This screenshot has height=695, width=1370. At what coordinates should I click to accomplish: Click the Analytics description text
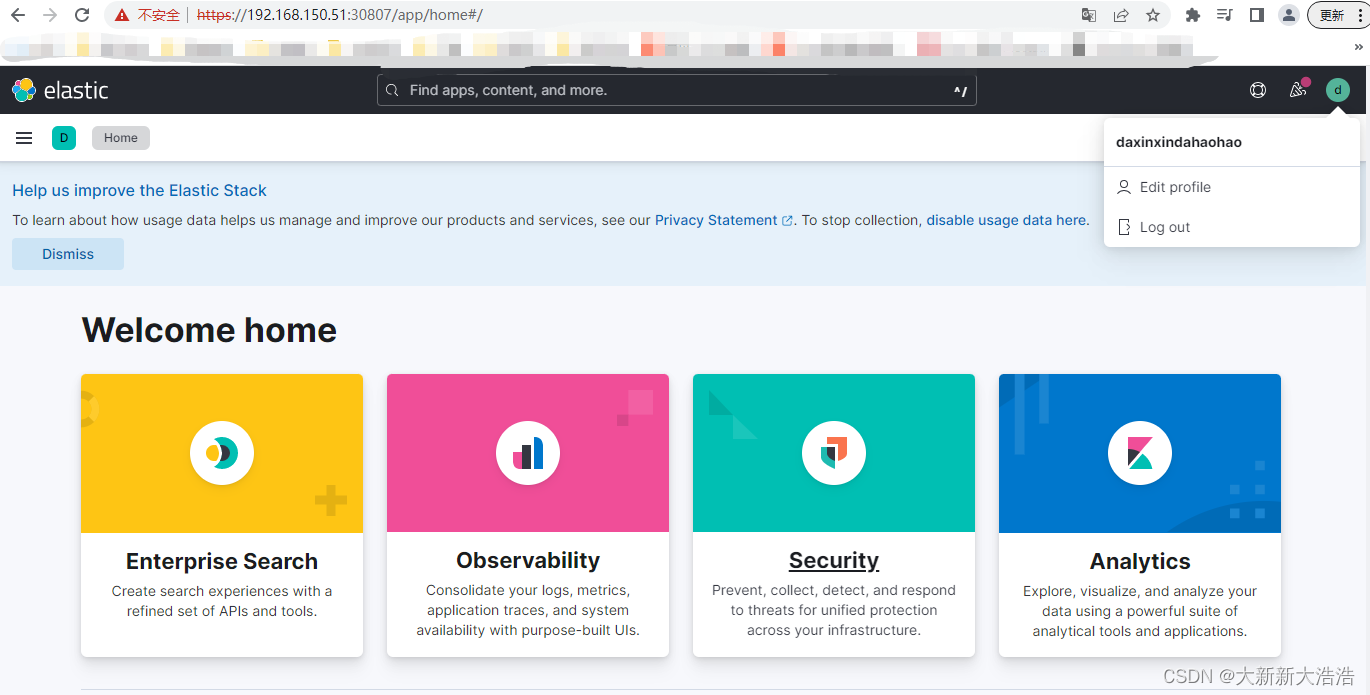1140,611
